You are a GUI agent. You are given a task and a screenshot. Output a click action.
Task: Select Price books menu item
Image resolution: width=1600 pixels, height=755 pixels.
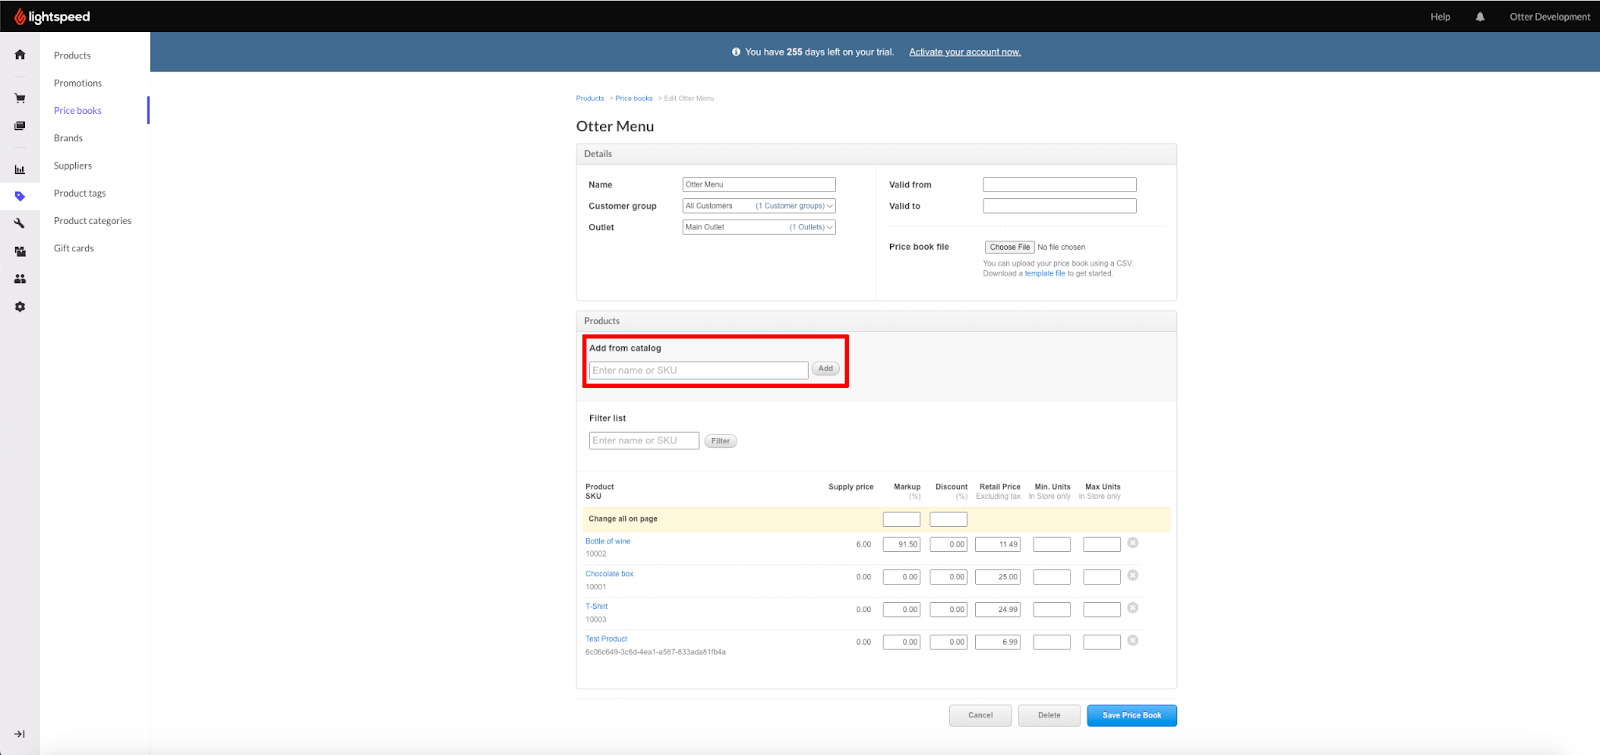[x=78, y=111]
